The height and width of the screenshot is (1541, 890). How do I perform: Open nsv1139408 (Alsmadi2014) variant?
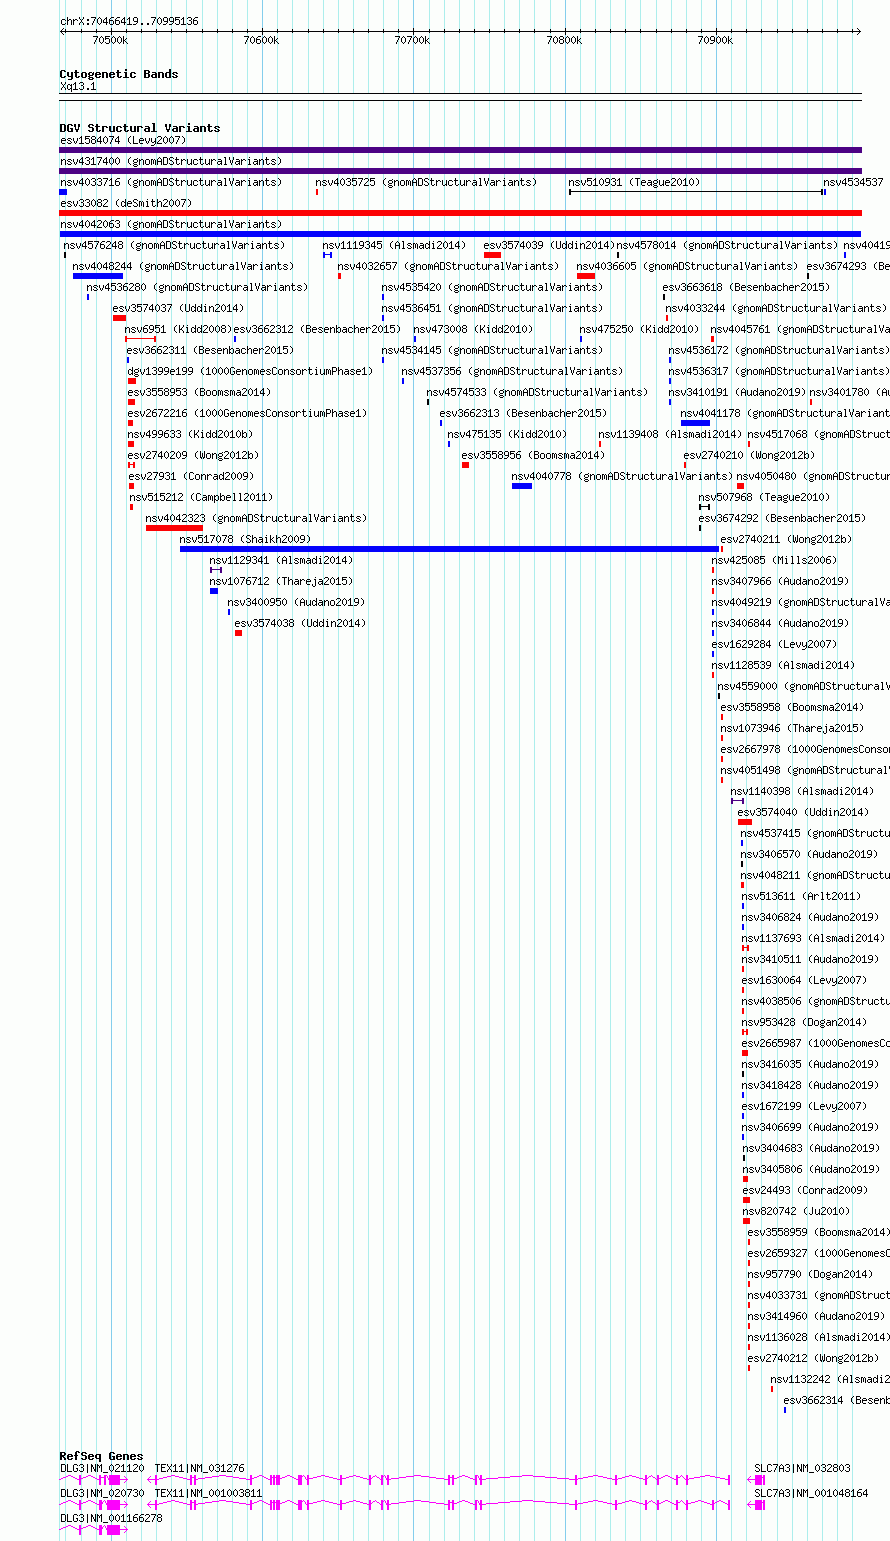click(x=670, y=434)
